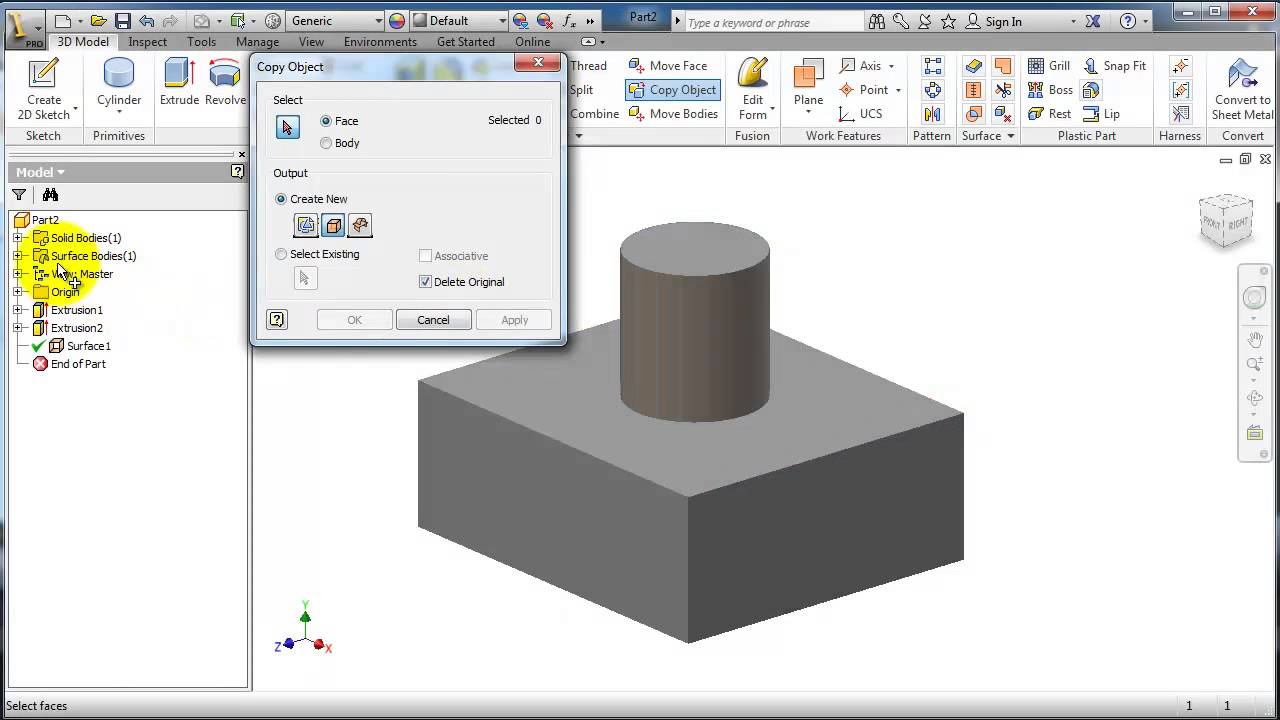This screenshot has width=1280, height=720.
Task: Click the Lip tool
Action: [x=1101, y=114]
